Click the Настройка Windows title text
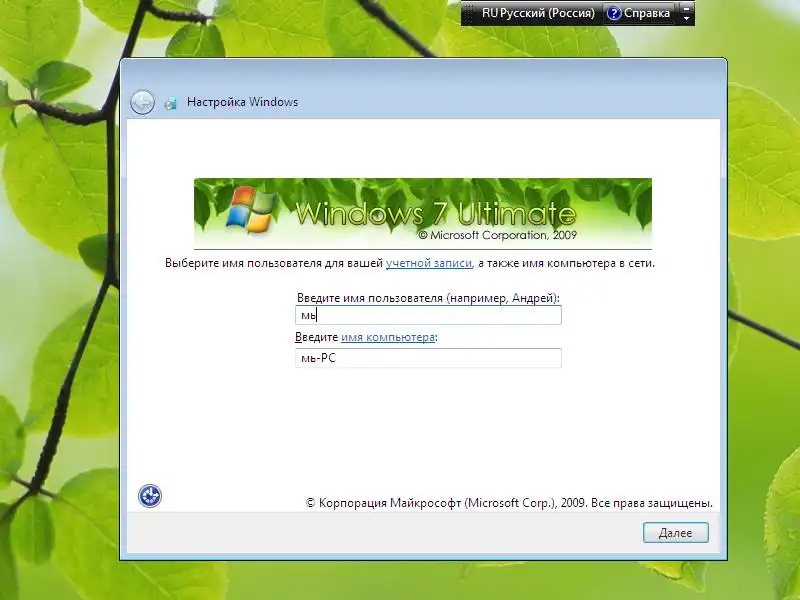800x600 pixels. point(242,102)
